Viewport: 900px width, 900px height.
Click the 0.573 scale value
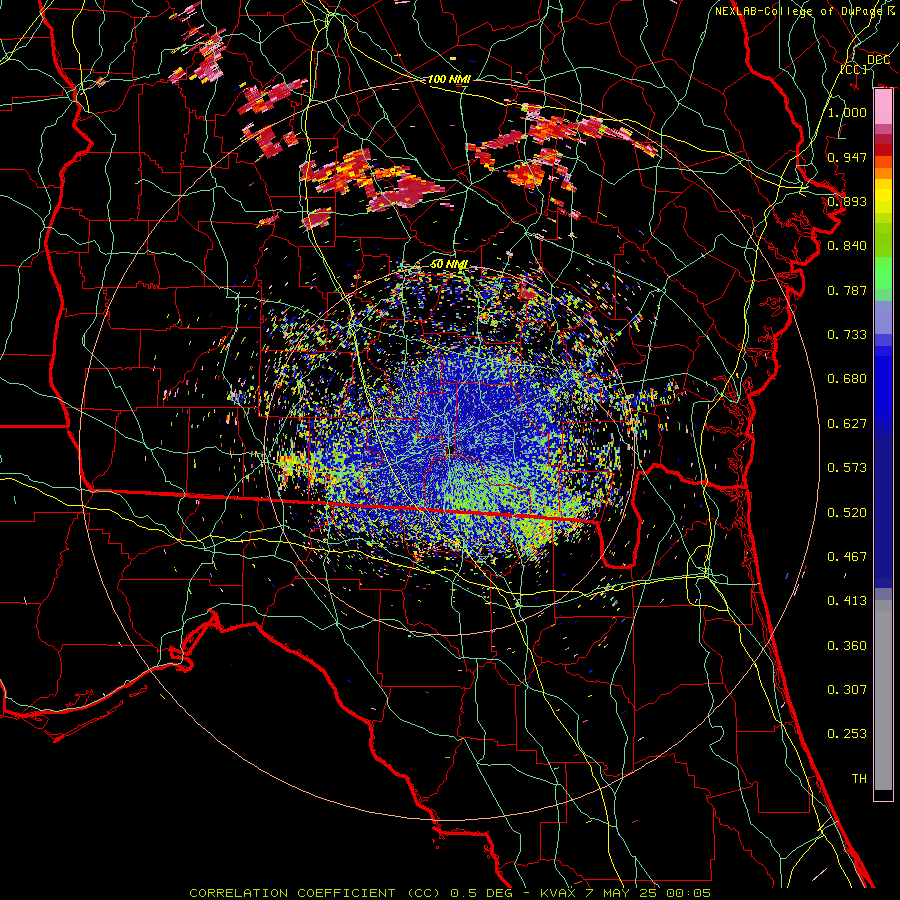point(847,468)
